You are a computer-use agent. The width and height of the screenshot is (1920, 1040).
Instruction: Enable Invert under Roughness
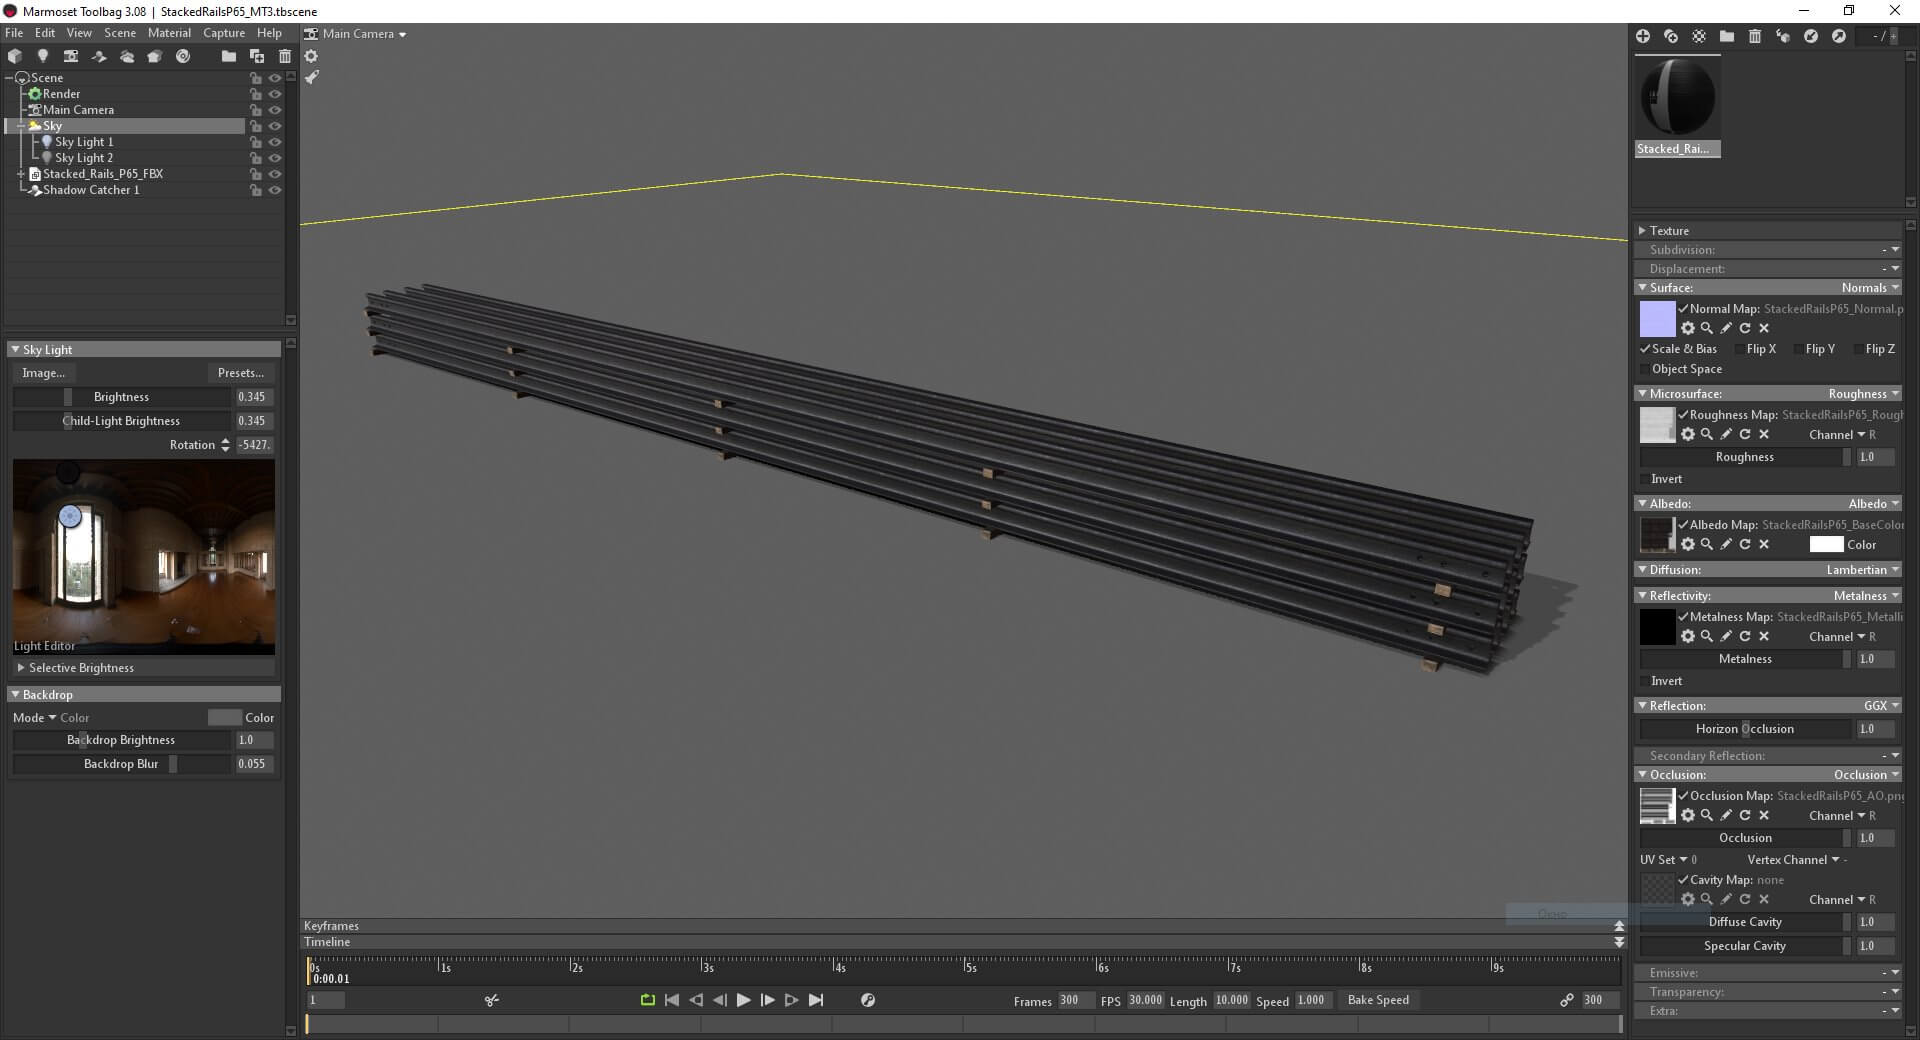click(1645, 479)
